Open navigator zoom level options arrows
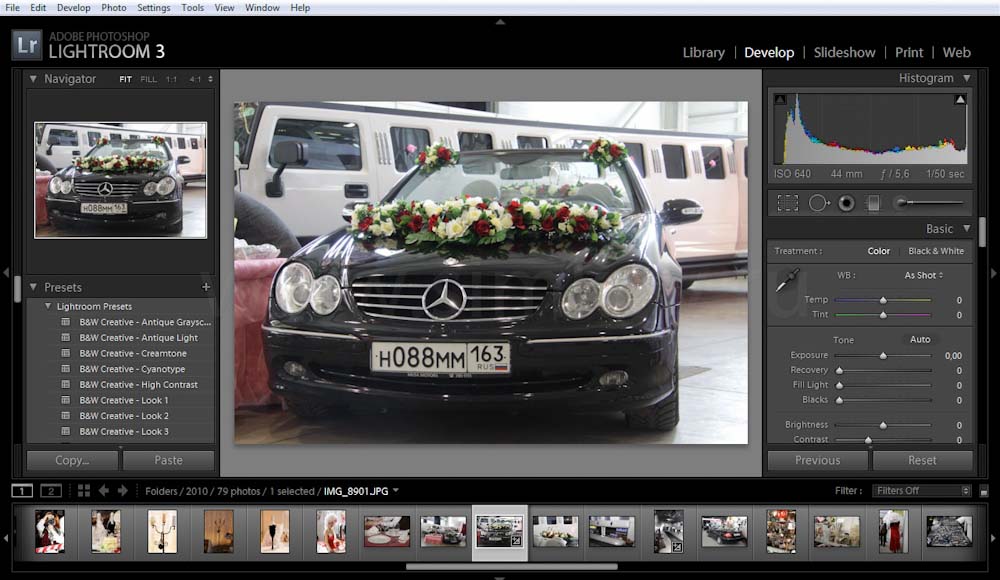The image size is (1000, 580). (210, 80)
